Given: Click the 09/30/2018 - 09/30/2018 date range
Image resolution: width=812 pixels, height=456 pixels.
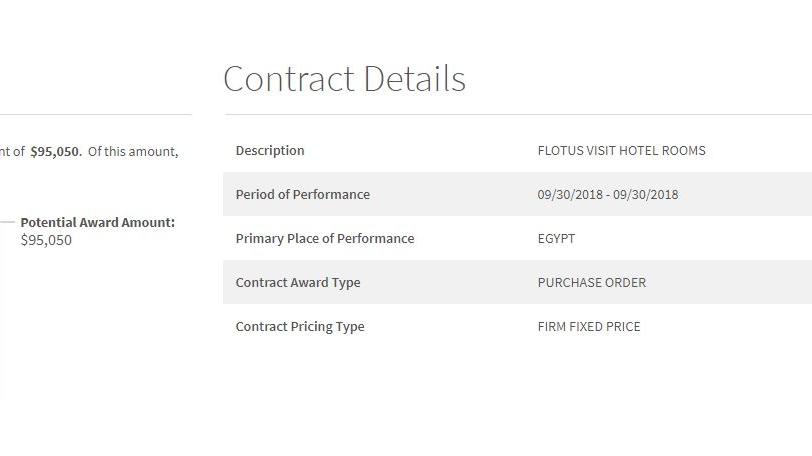Looking at the screenshot, I should tap(607, 195).
